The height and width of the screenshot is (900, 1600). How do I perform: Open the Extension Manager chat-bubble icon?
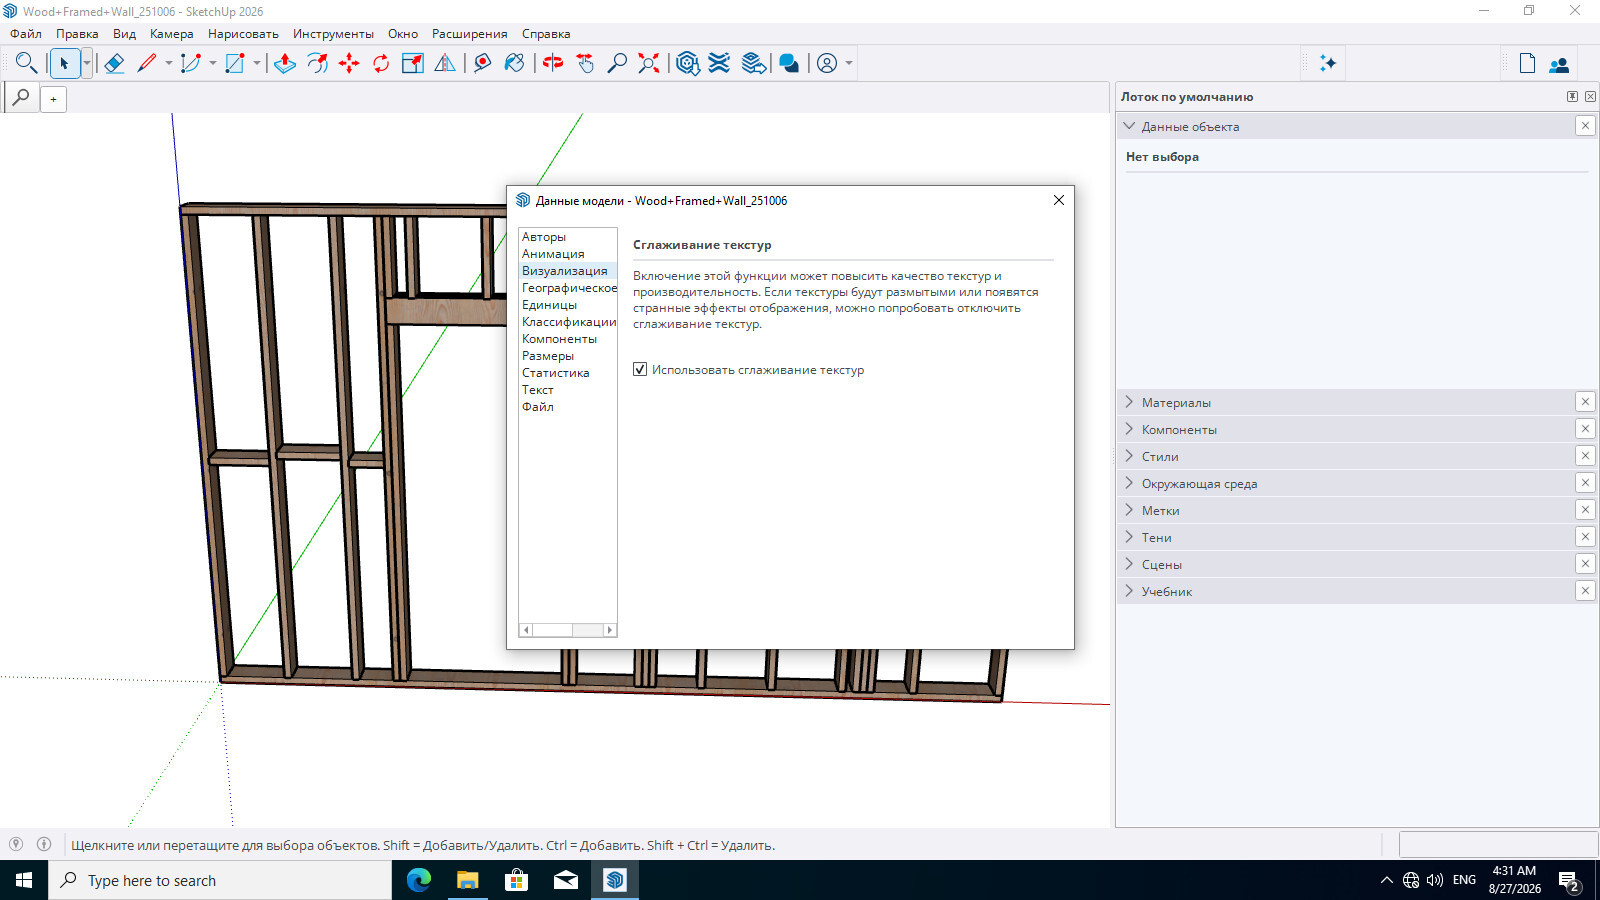[789, 63]
